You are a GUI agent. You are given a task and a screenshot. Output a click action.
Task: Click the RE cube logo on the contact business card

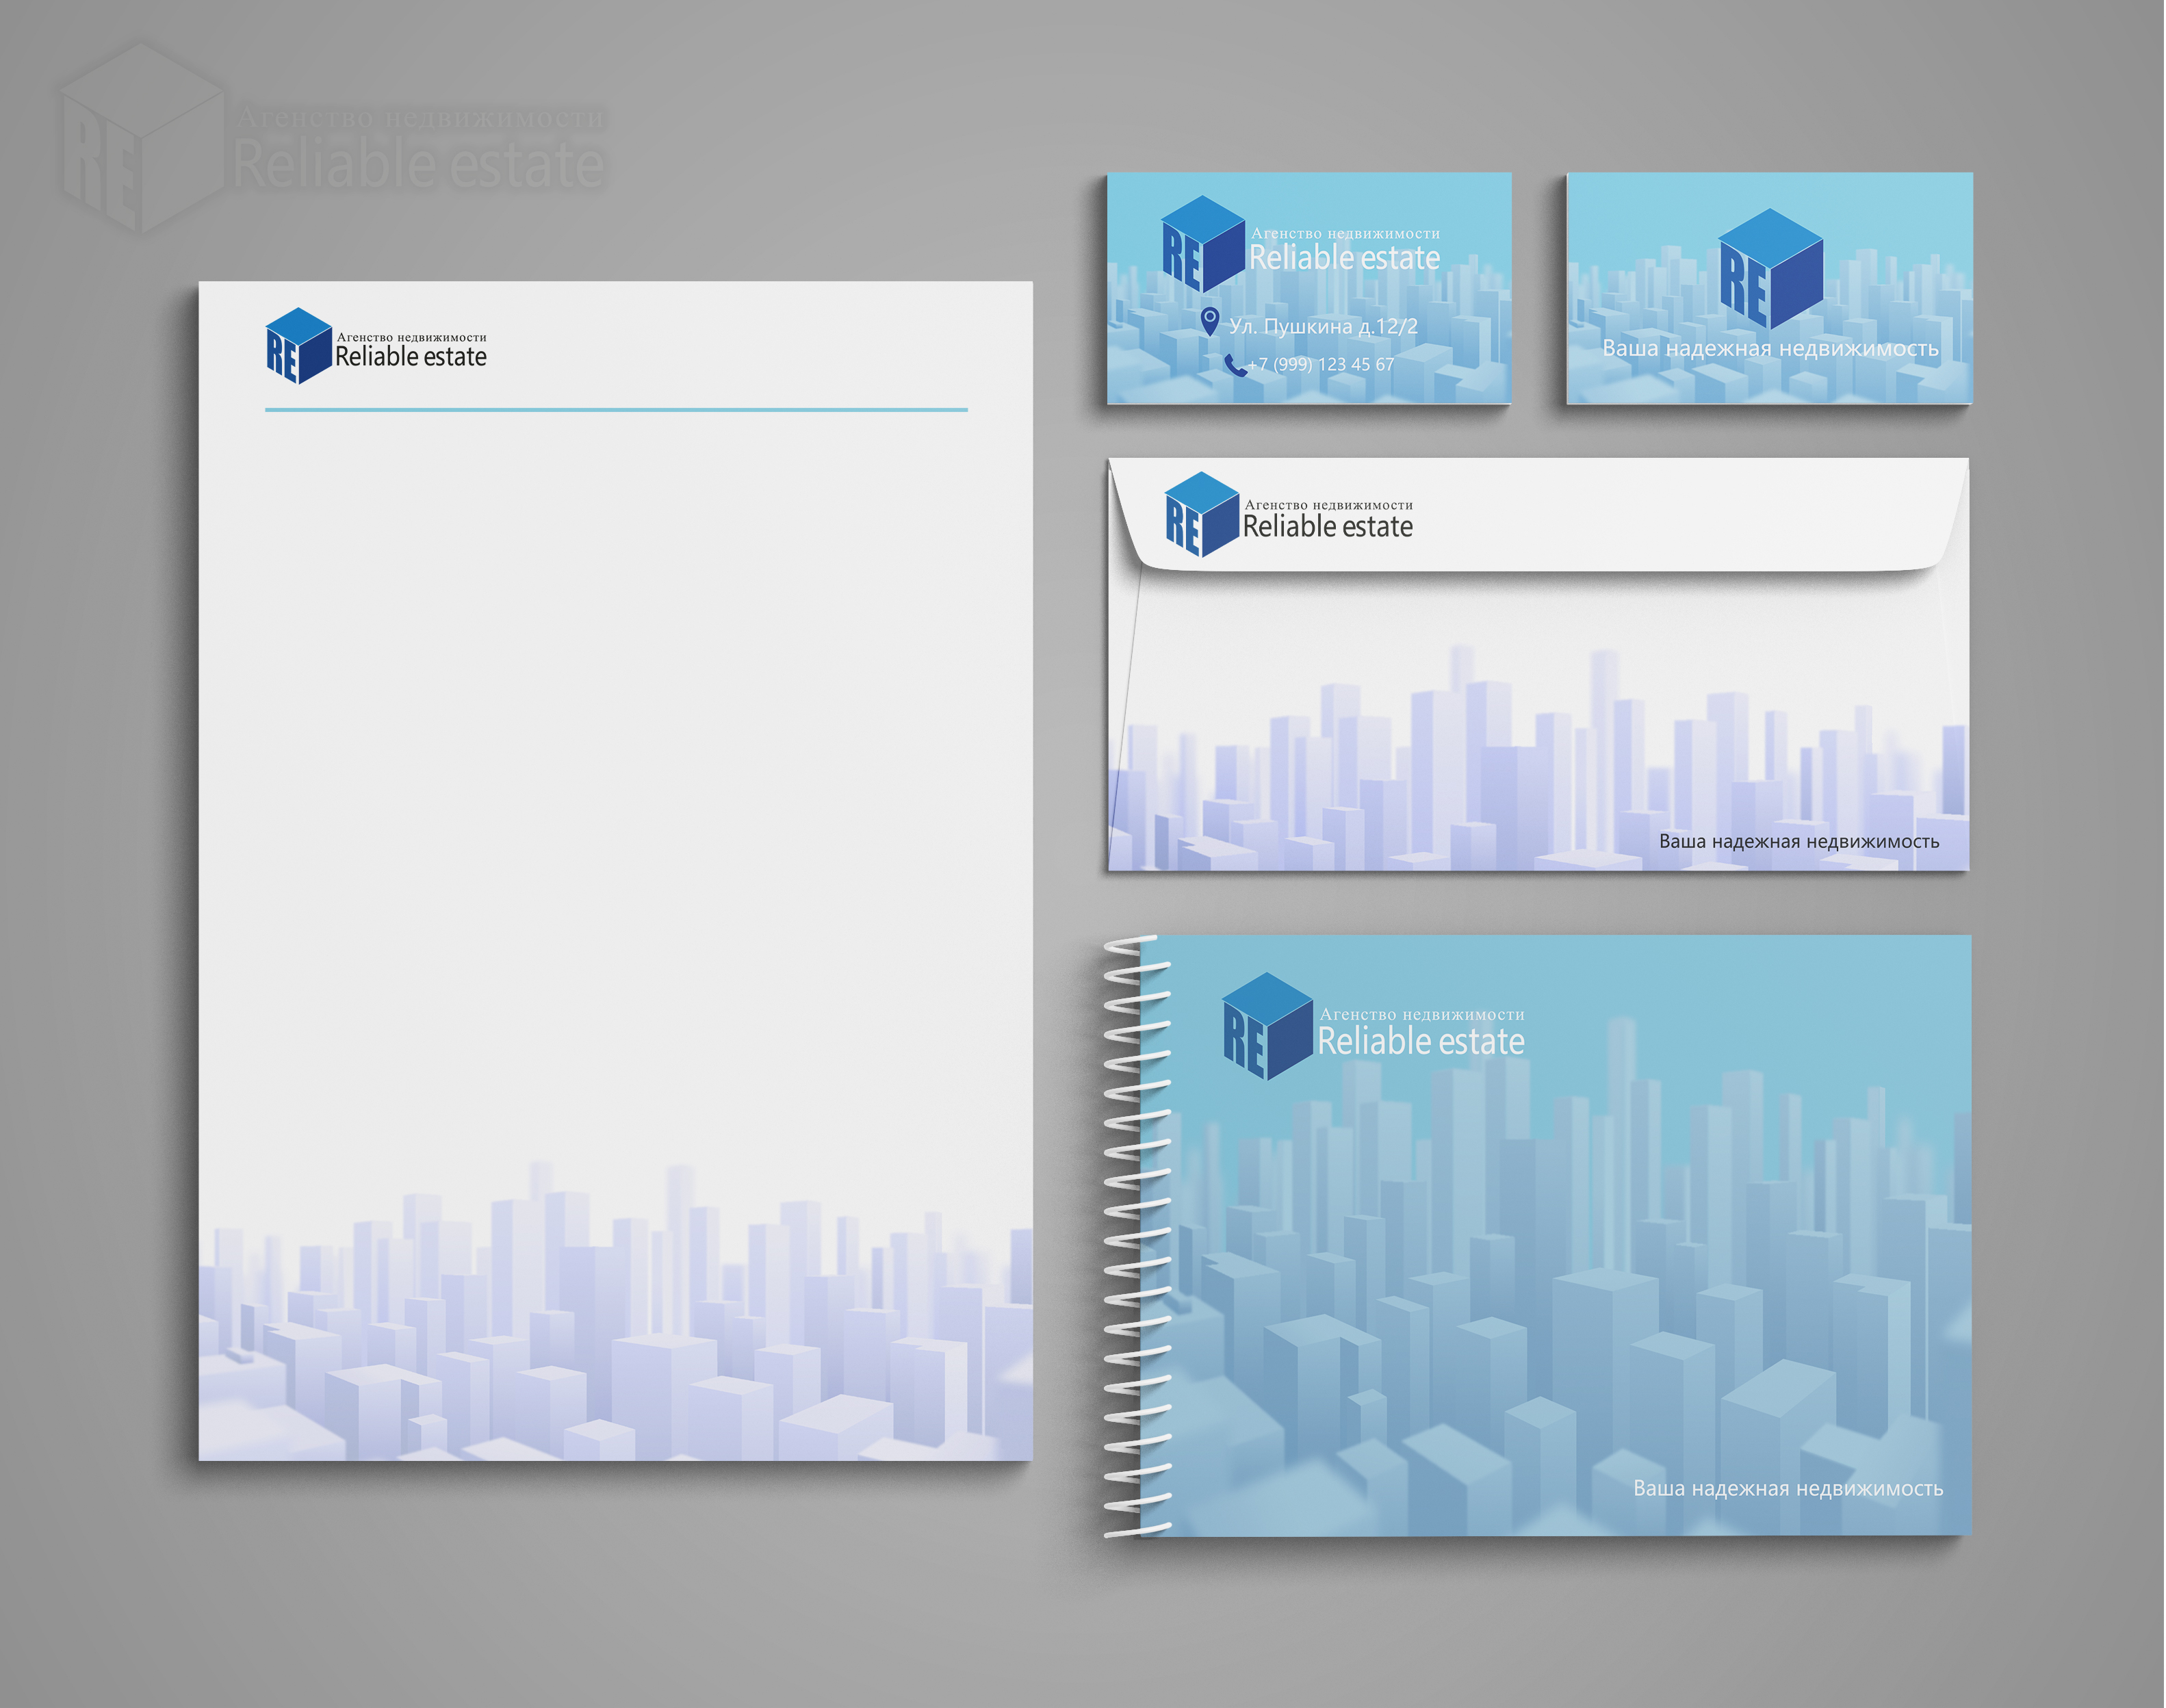(1203, 244)
